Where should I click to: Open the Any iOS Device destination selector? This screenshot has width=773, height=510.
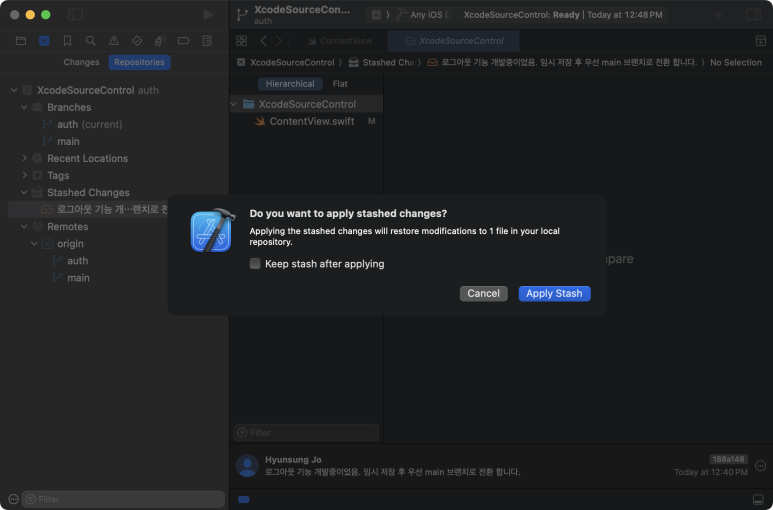pos(429,15)
